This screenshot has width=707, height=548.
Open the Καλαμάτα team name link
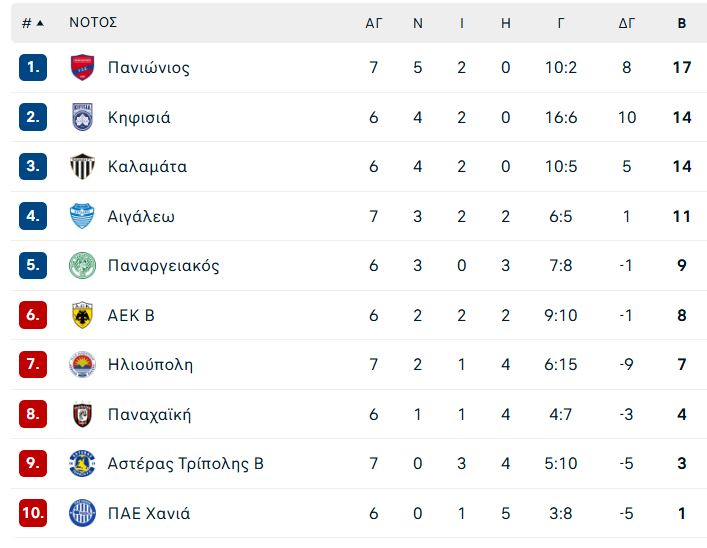pyautogui.click(x=147, y=167)
